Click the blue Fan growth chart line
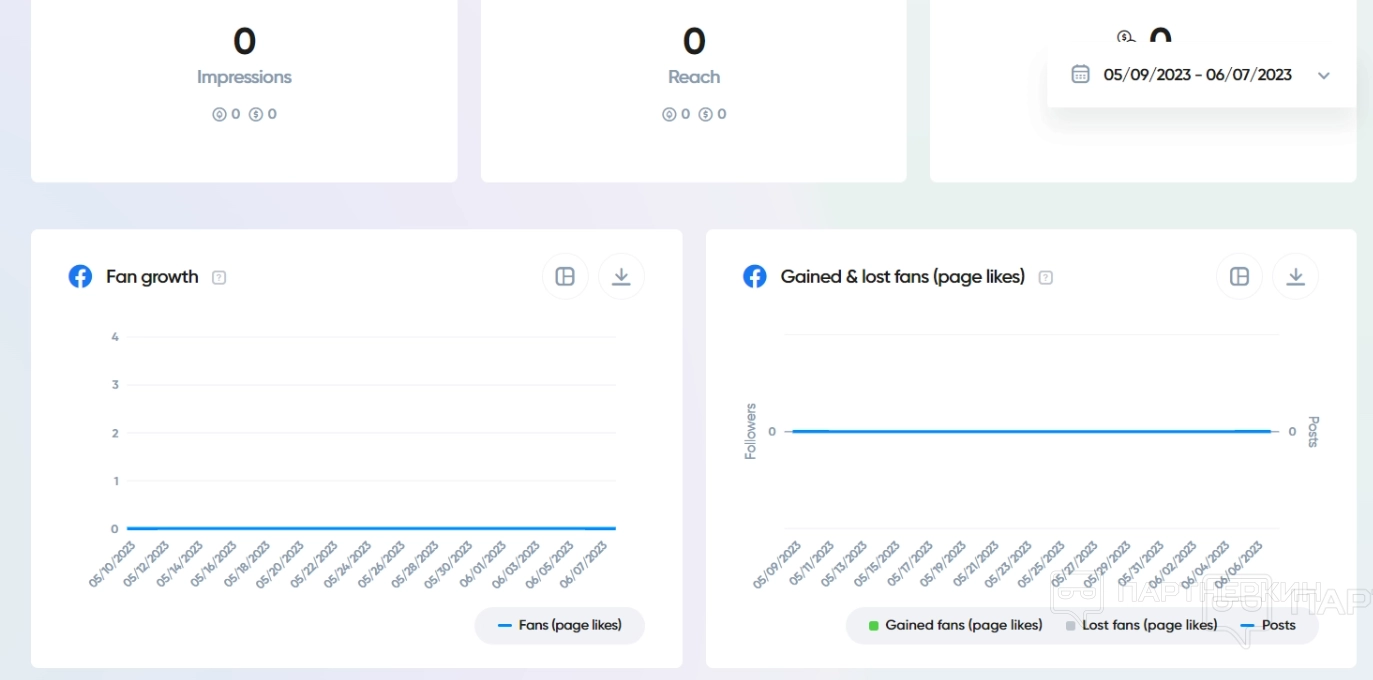Image resolution: width=1373 pixels, height=680 pixels. pos(370,528)
